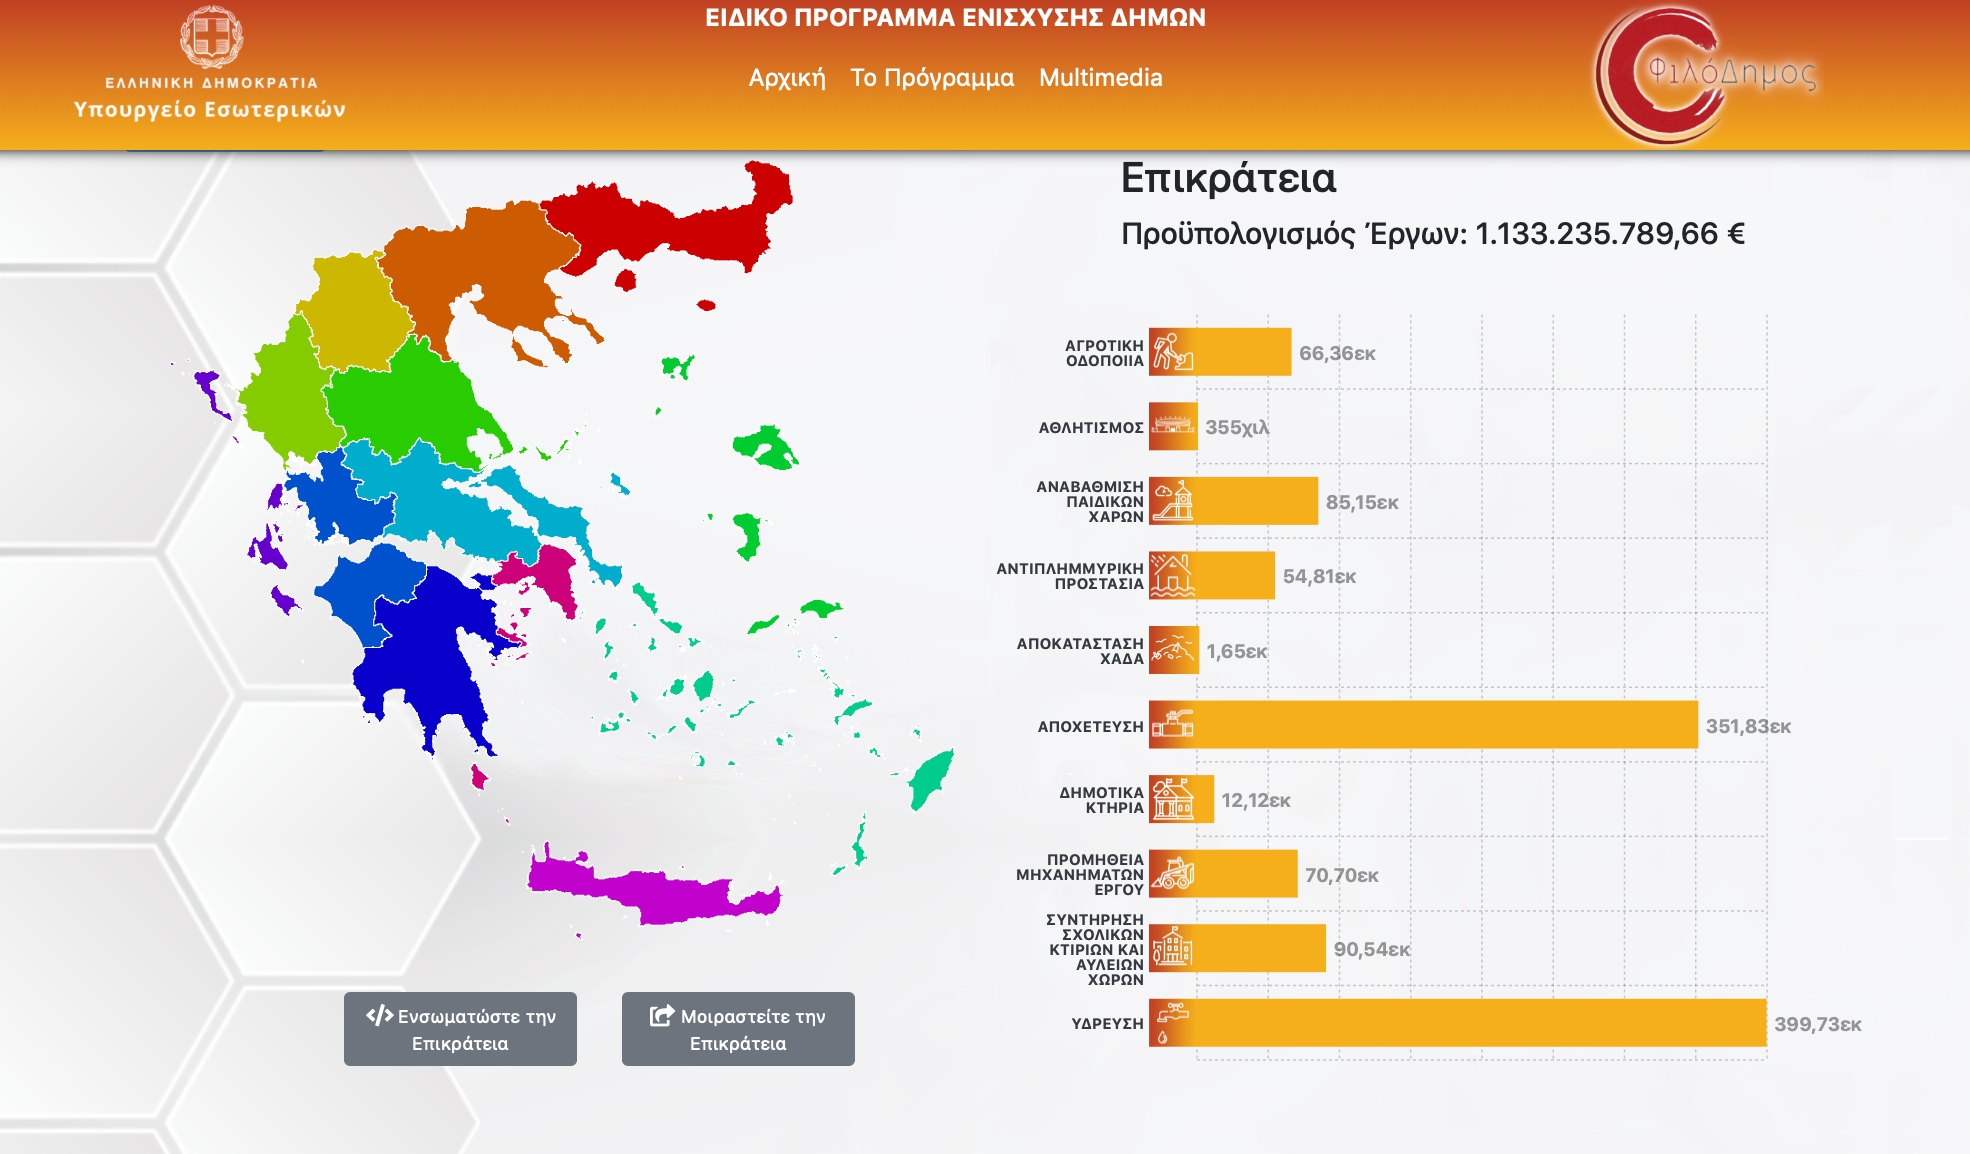The width and height of the screenshot is (1970, 1154).
Task: Click the 12,12εκ value label
Action: [1256, 800]
